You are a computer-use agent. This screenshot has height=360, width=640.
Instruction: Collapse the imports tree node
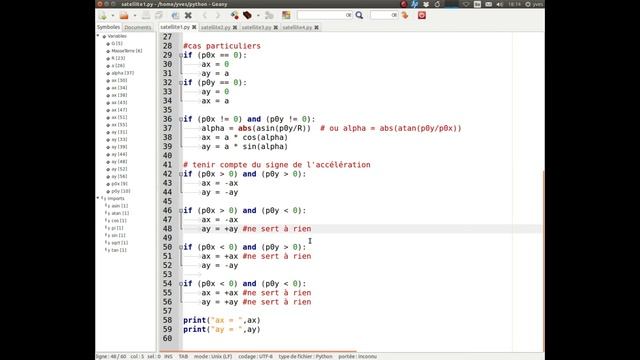(98, 198)
